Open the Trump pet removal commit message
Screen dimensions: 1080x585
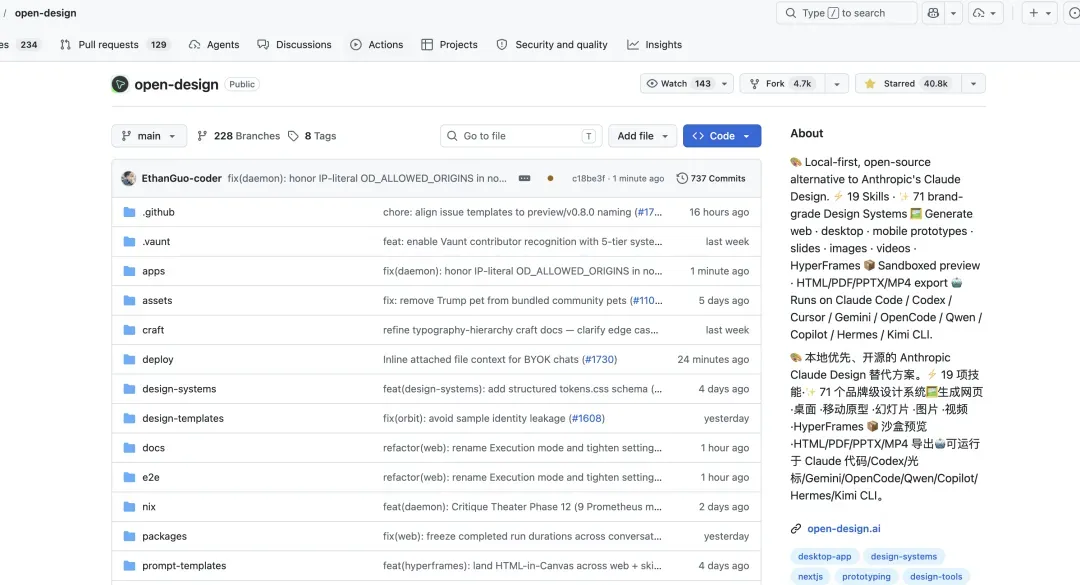[505, 300]
